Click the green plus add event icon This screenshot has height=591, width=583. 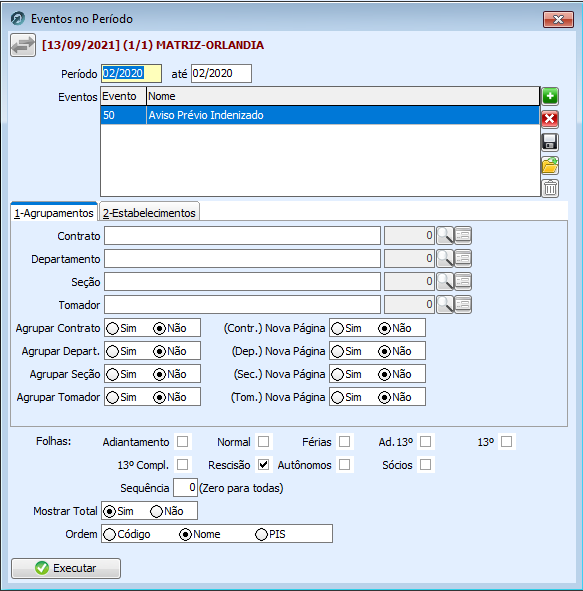tap(550, 96)
